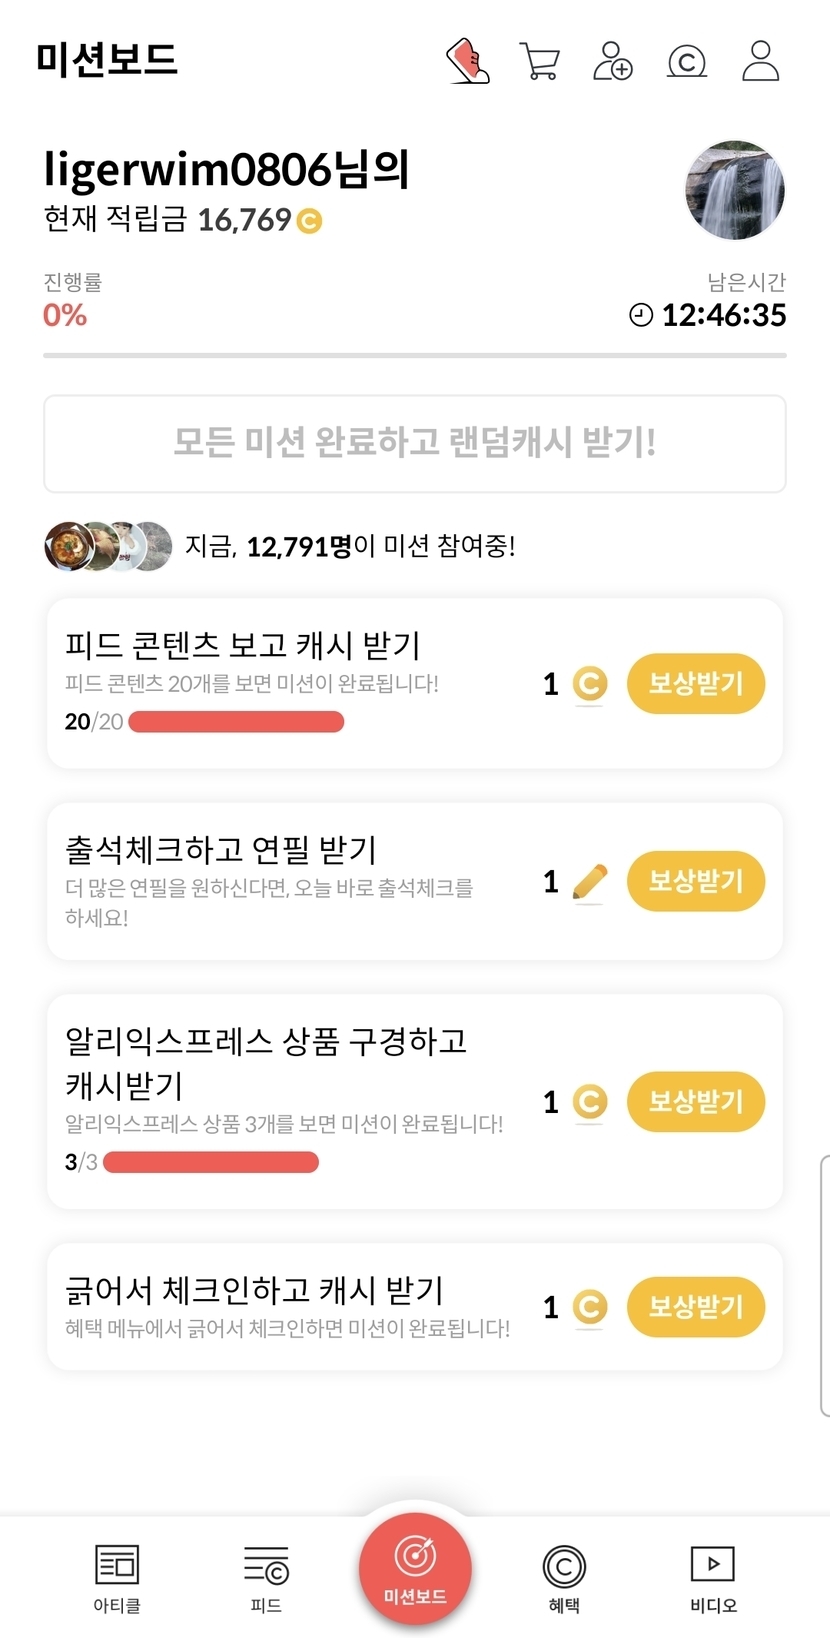Tap the participant avatars cluster

click(108, 546)
